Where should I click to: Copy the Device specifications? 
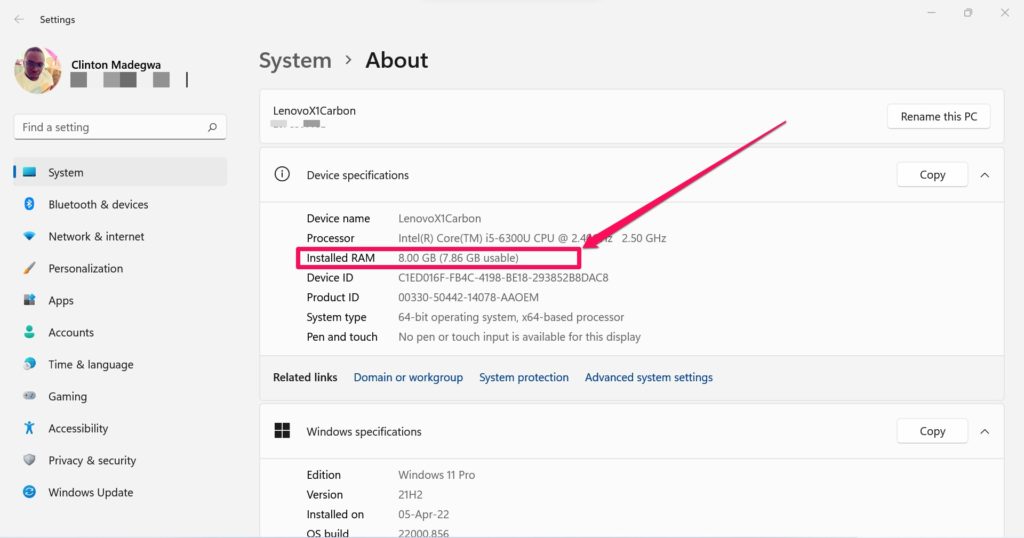[x=932, y=175]
